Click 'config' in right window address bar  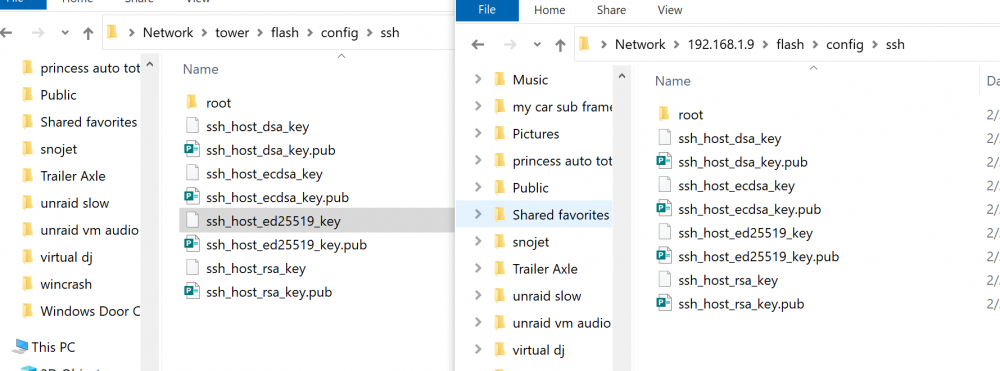pyautogui.click(x=845, y=45)
